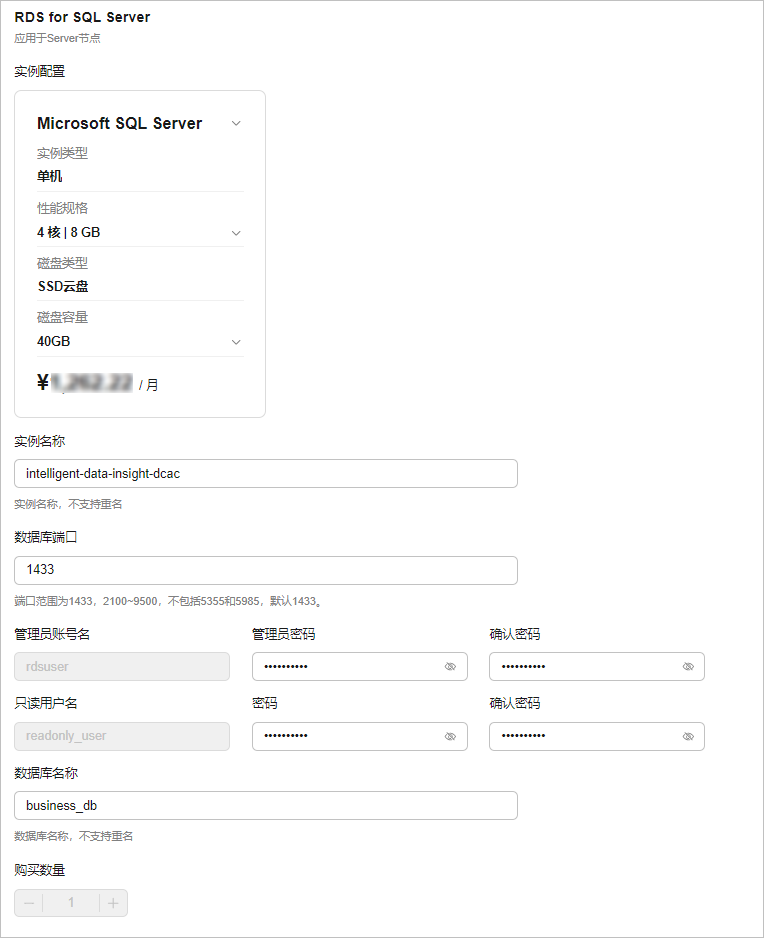Click the 管理员密码 password field
Viewport: 764px width, 938px height.
tap(360, 666)
